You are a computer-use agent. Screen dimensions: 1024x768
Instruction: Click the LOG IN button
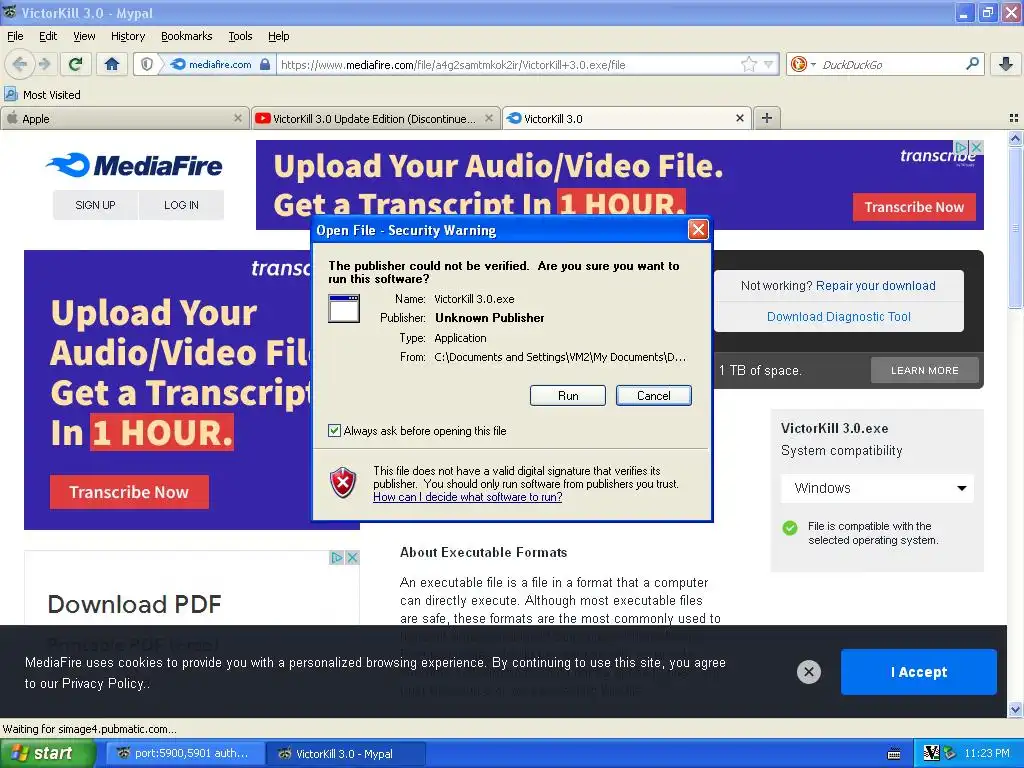(181, 205)
